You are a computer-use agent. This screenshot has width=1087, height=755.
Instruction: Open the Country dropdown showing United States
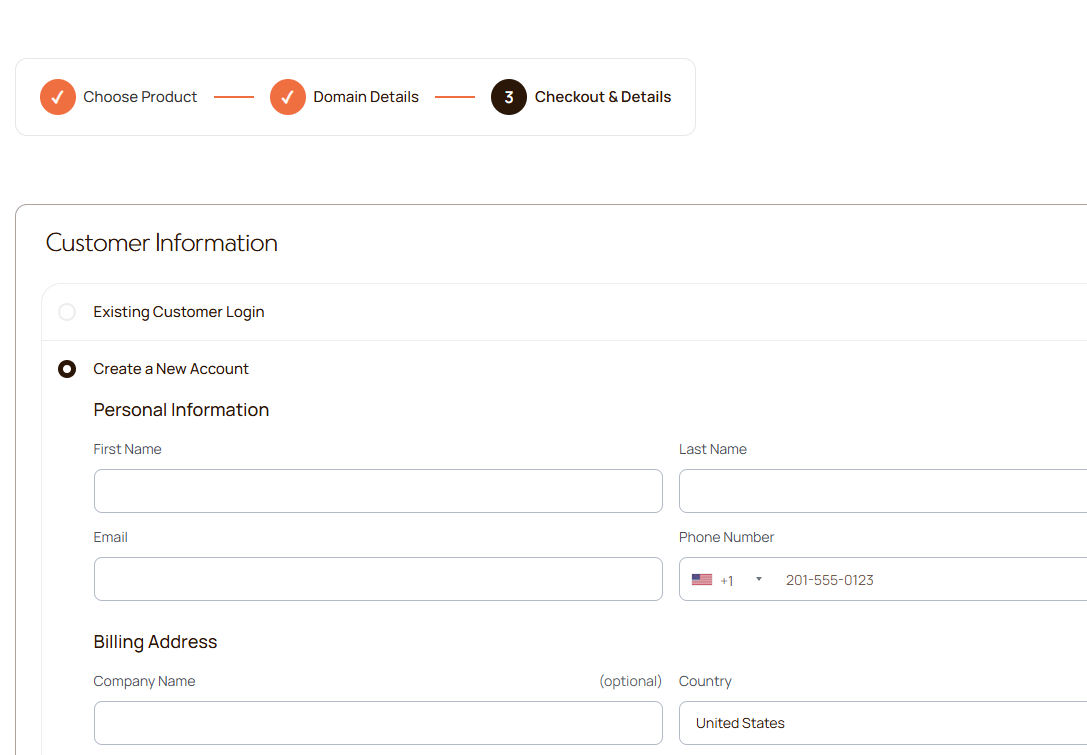click(882, 723)
